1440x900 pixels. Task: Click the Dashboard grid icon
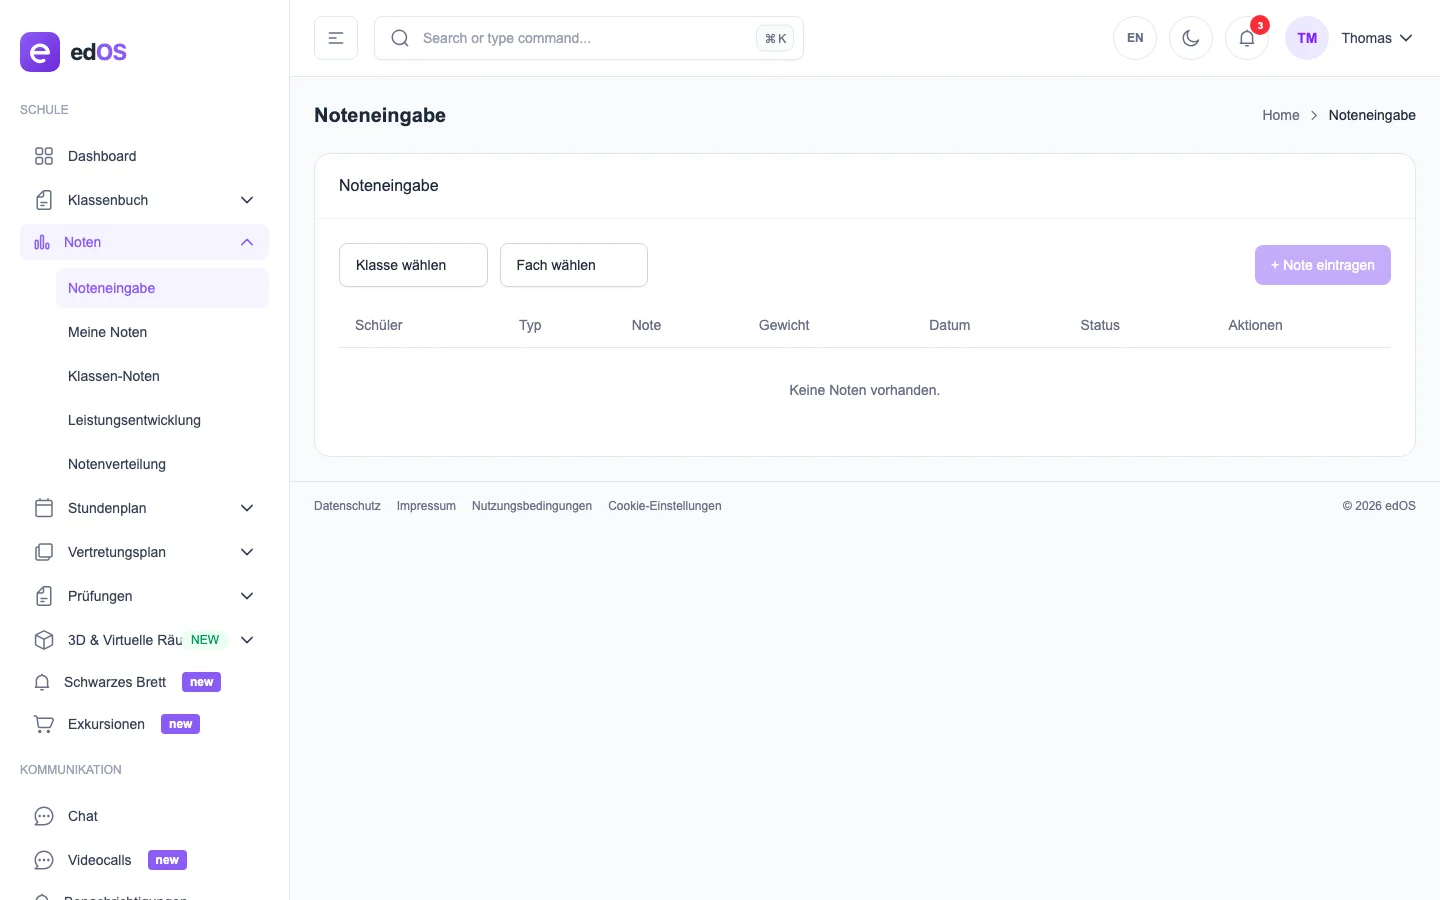pyautogui.click(x=44, y=156)
